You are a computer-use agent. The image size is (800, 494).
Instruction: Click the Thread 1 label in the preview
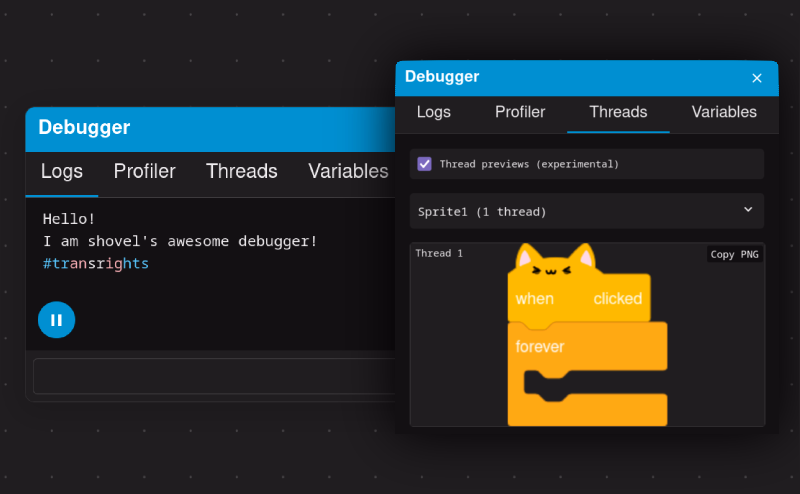439,254
